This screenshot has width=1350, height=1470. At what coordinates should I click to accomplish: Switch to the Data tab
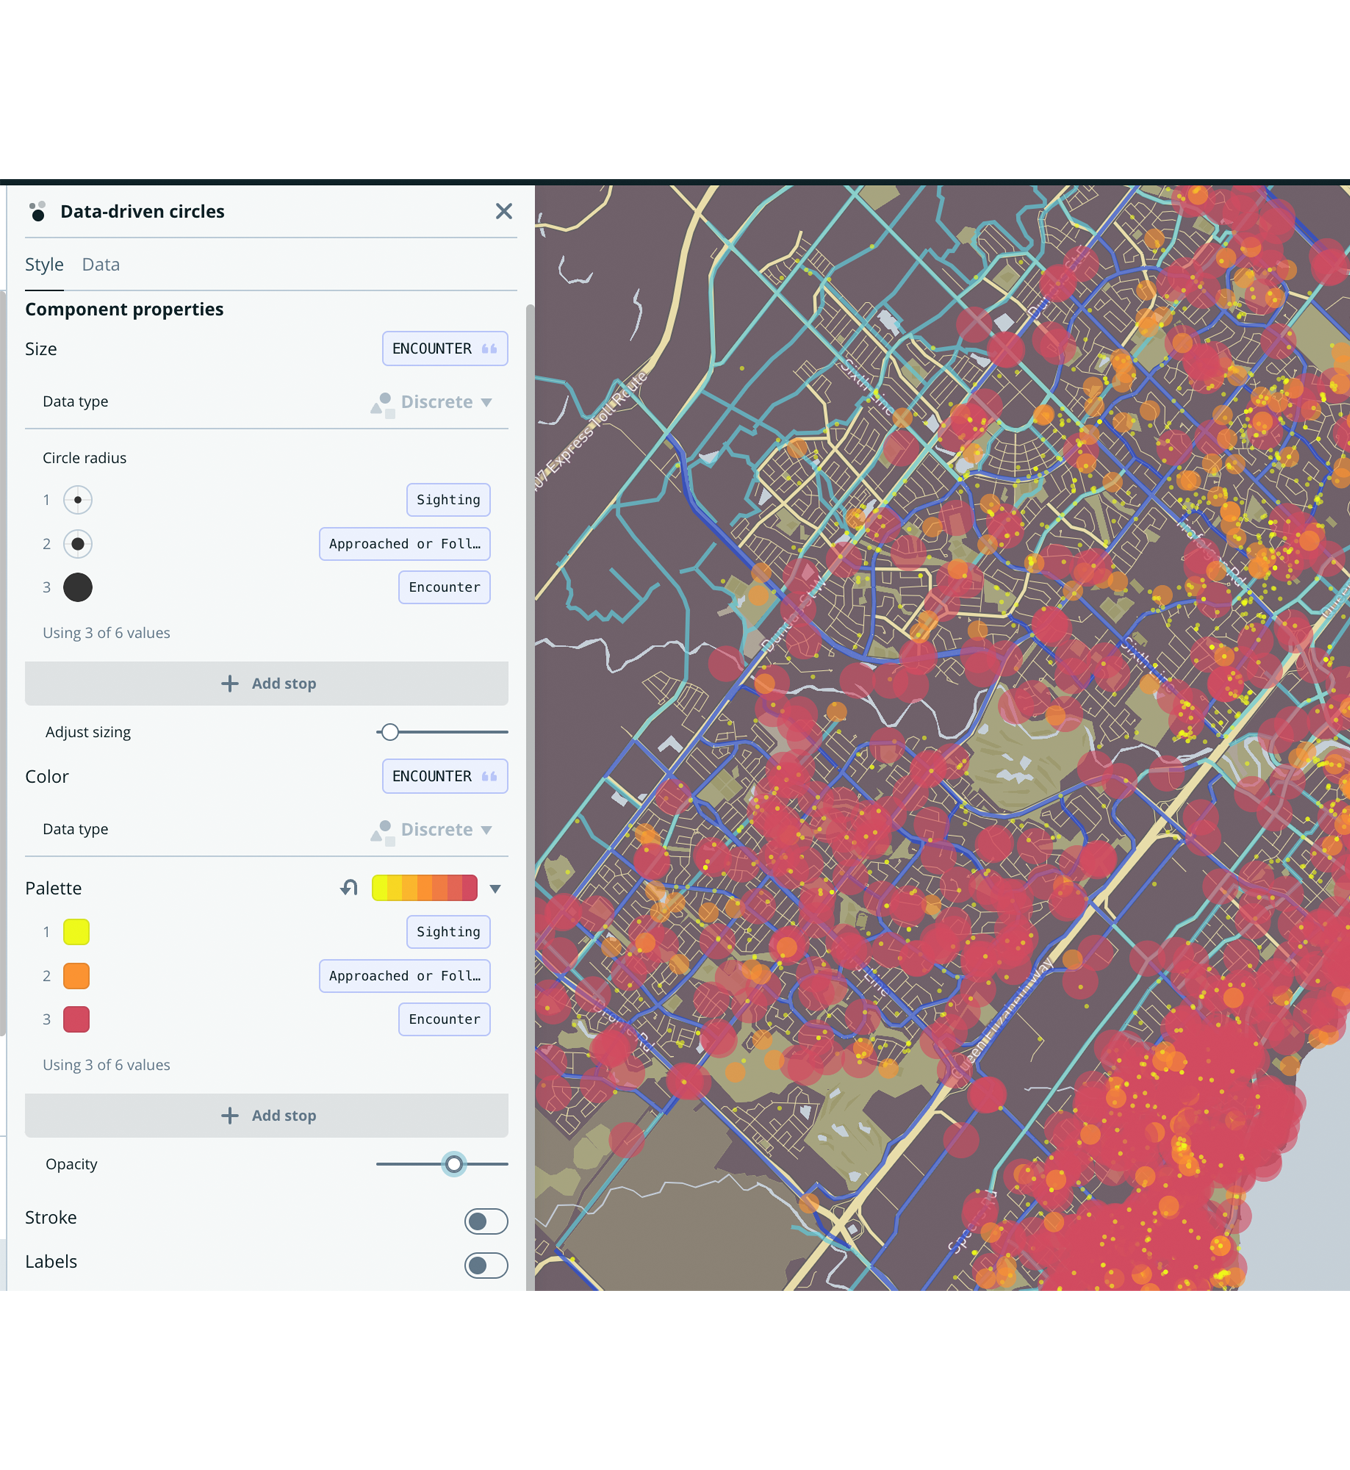[x=101, y=264]
